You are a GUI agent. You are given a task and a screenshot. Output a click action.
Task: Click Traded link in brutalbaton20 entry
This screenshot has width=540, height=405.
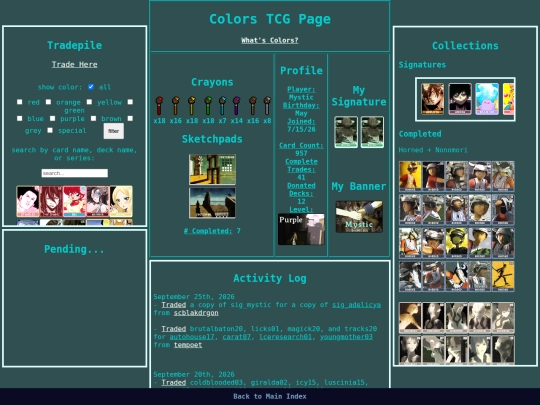coord(174,329)
